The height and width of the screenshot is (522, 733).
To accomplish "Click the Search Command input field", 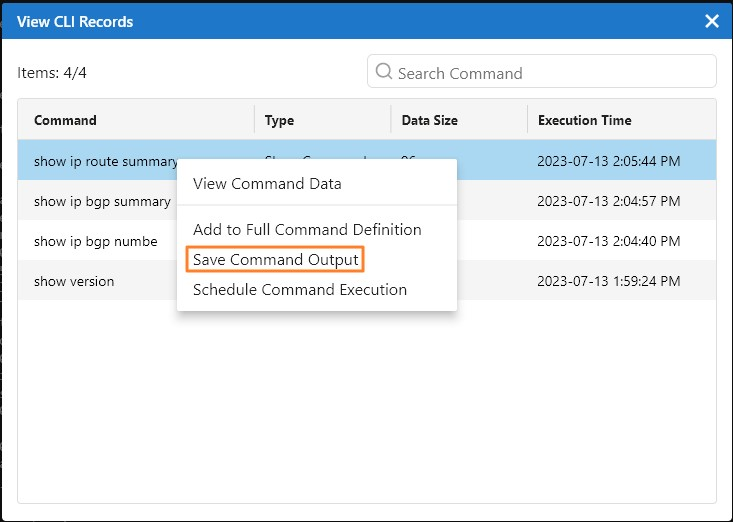I will [550, 73].
